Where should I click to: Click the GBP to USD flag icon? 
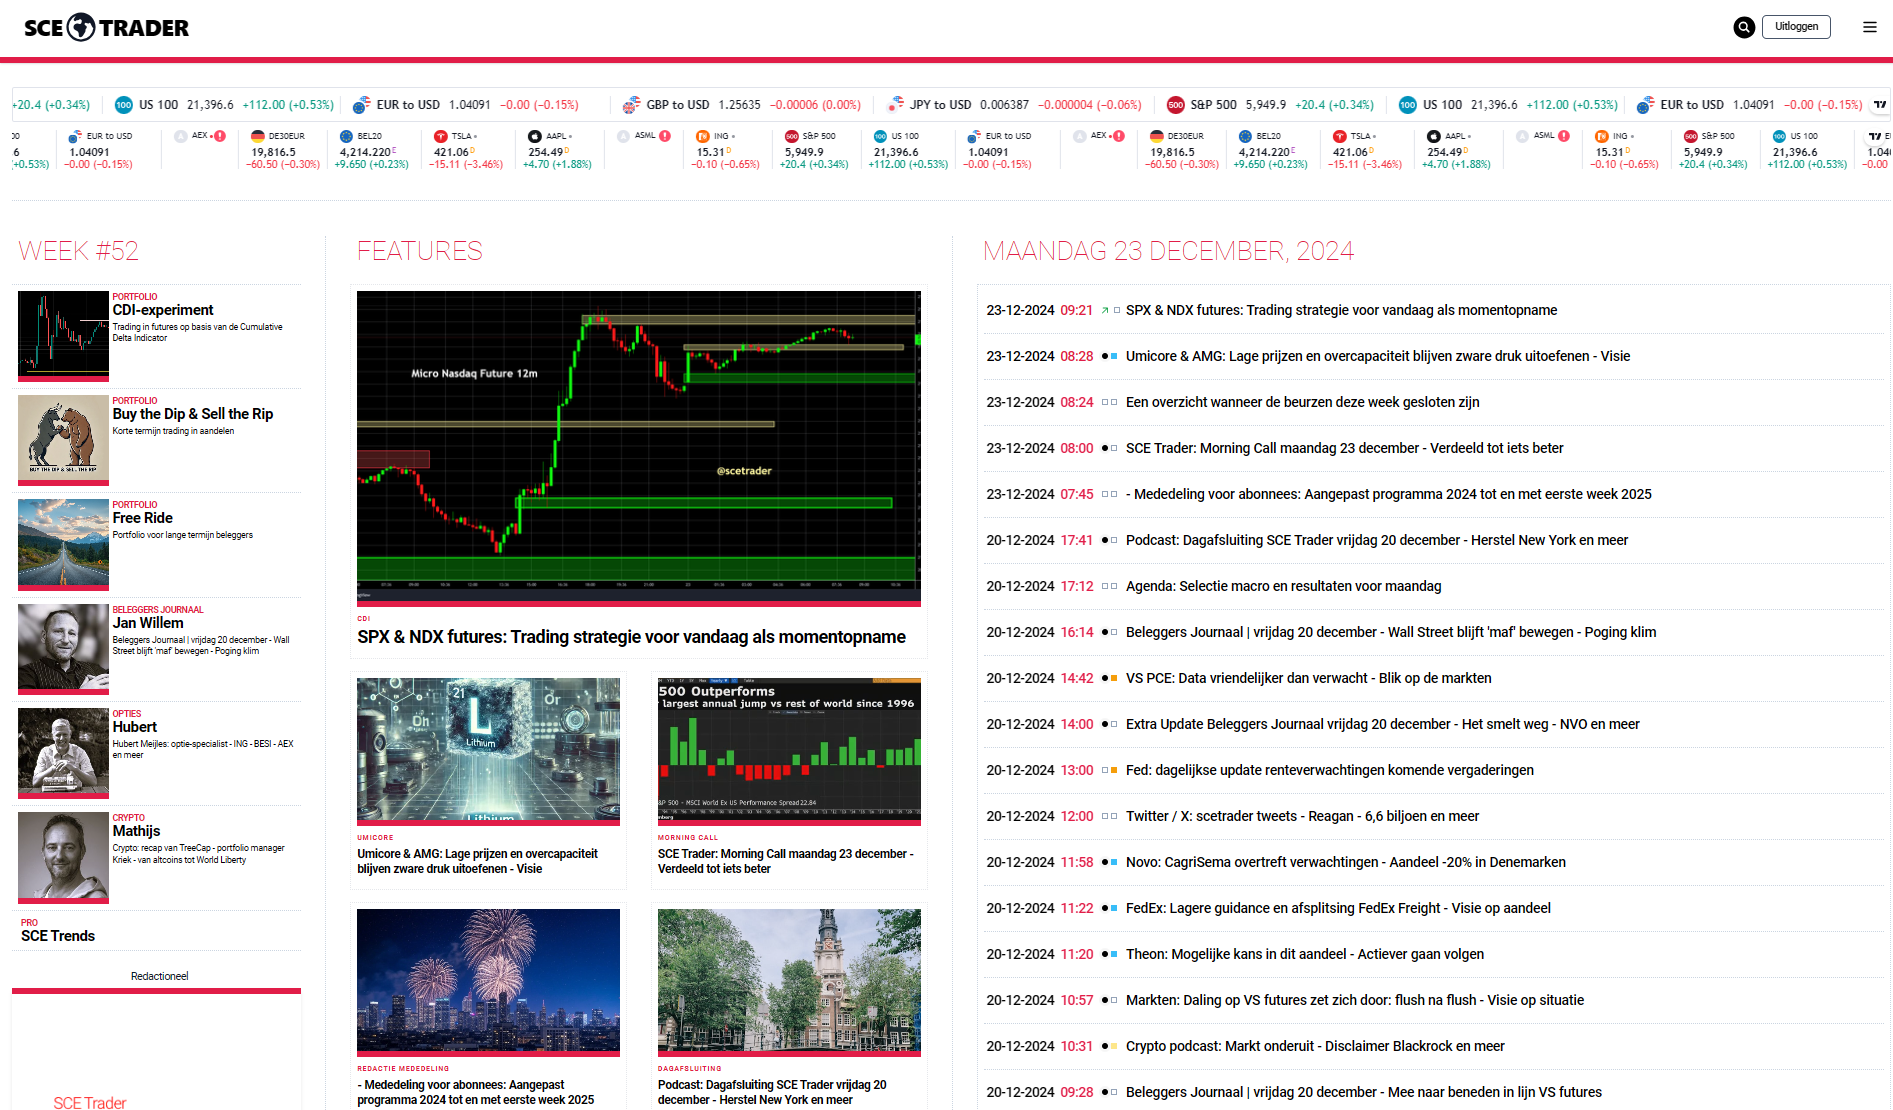pos(631,105)
